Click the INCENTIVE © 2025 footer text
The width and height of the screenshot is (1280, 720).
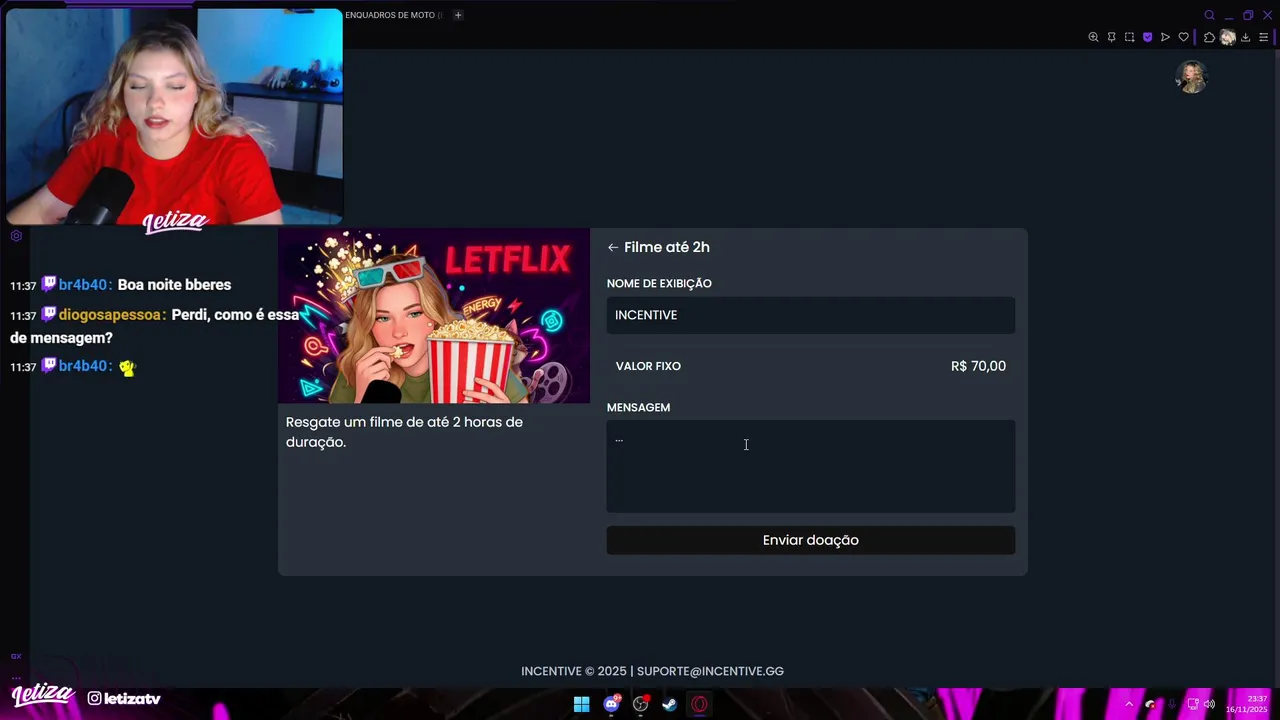574,671
